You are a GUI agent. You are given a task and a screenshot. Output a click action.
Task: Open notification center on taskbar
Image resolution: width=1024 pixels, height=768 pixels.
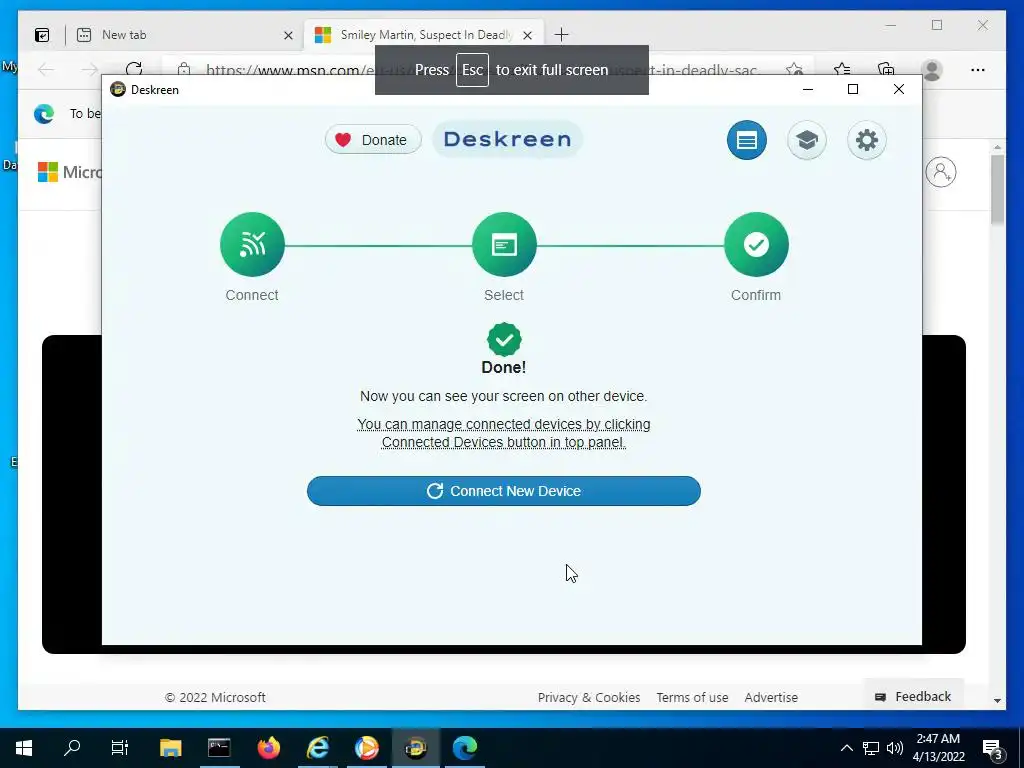coord(992,748)
